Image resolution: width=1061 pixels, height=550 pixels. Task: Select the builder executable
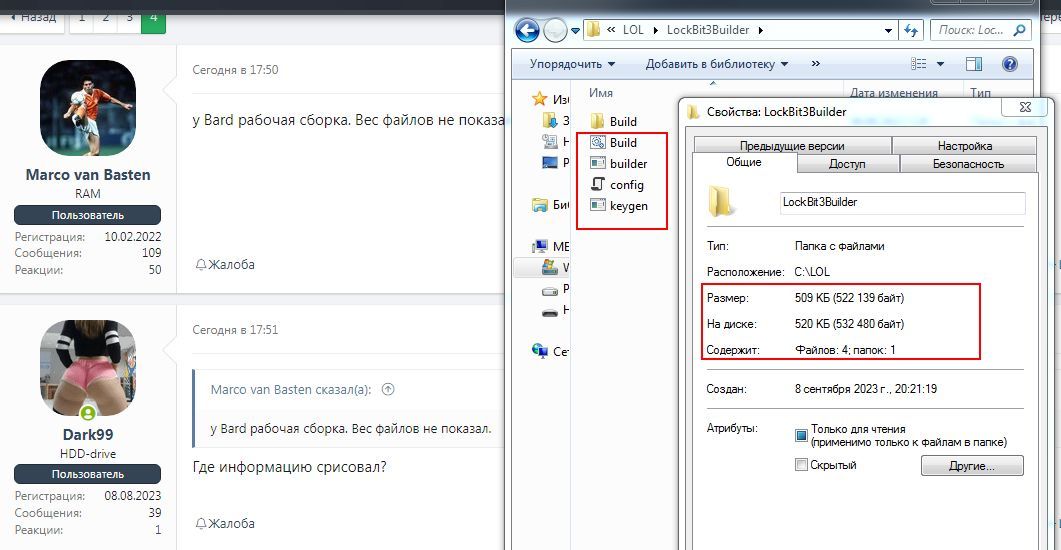(x=618, y=164)
